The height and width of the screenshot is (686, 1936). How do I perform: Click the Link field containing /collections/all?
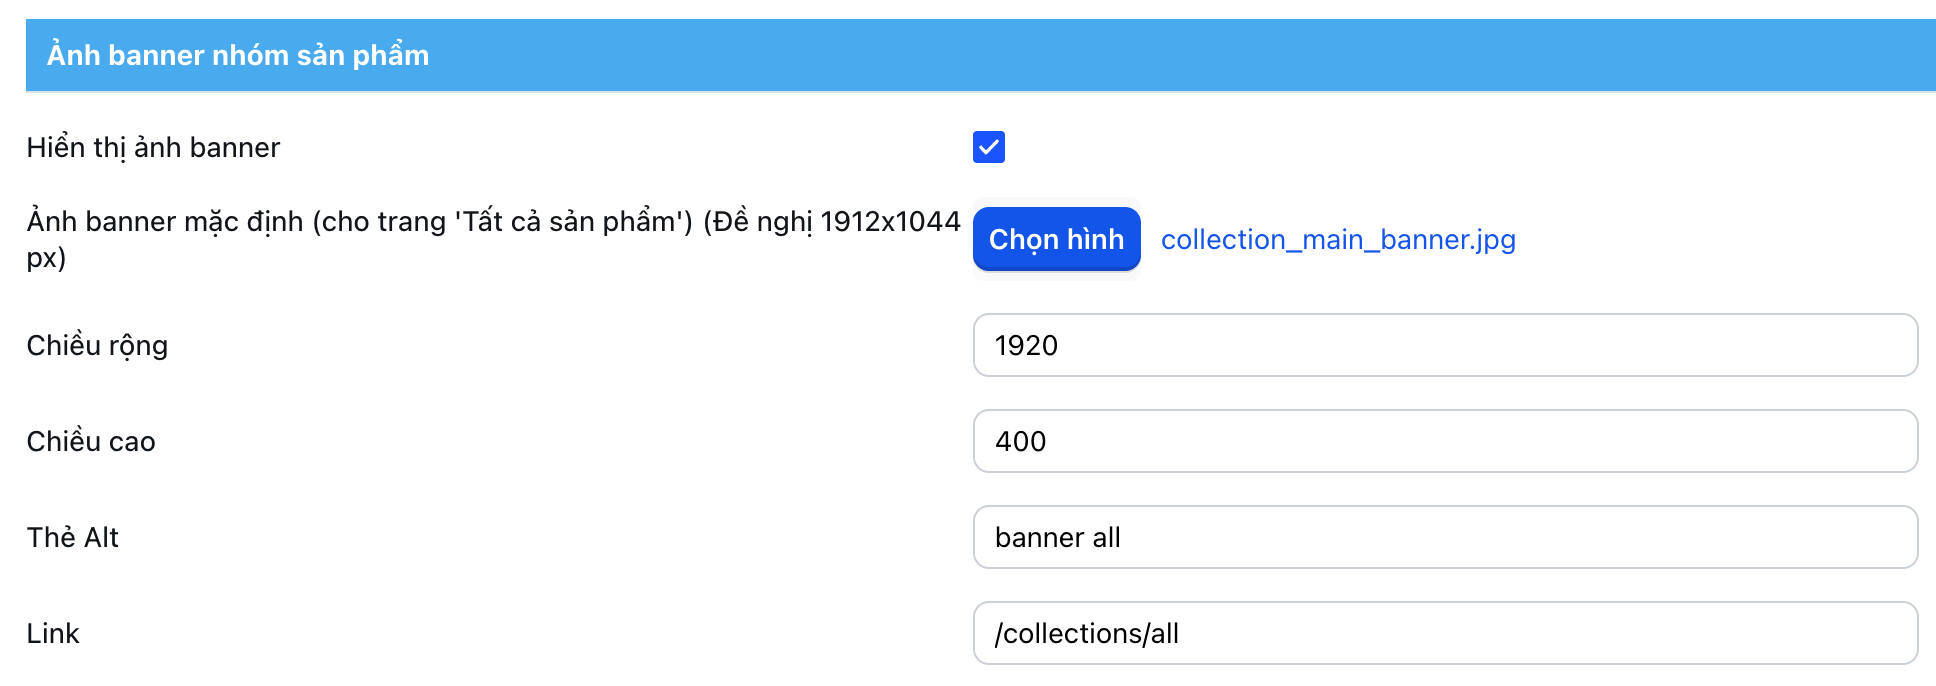pos(1444,633)
